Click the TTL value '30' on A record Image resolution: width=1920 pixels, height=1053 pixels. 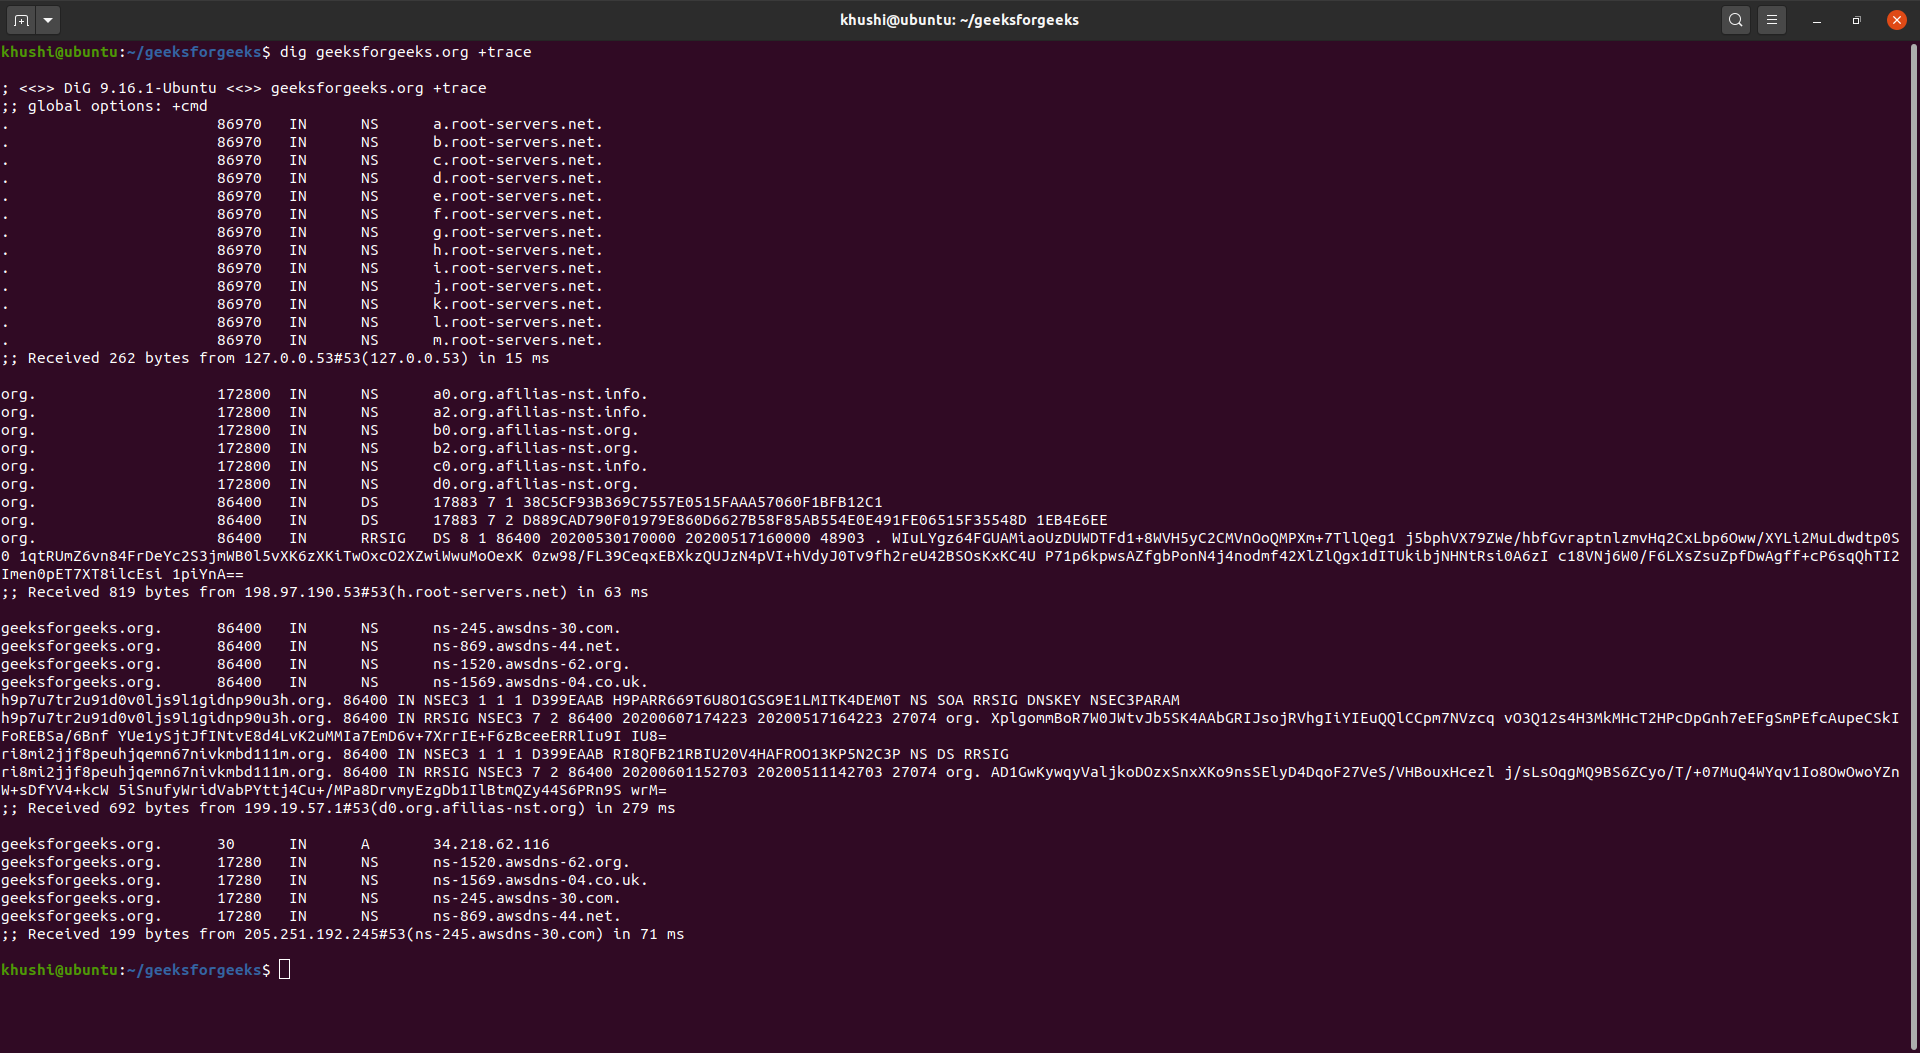tap(226, 844)
